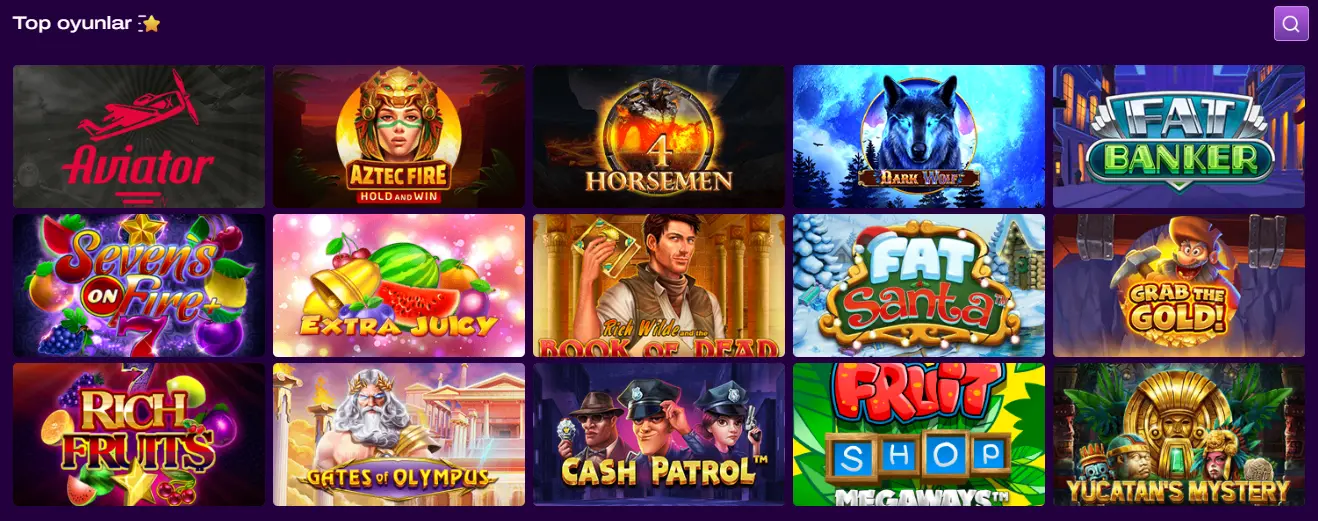Open the Cash Patrol game

click(x=659, y=434)
